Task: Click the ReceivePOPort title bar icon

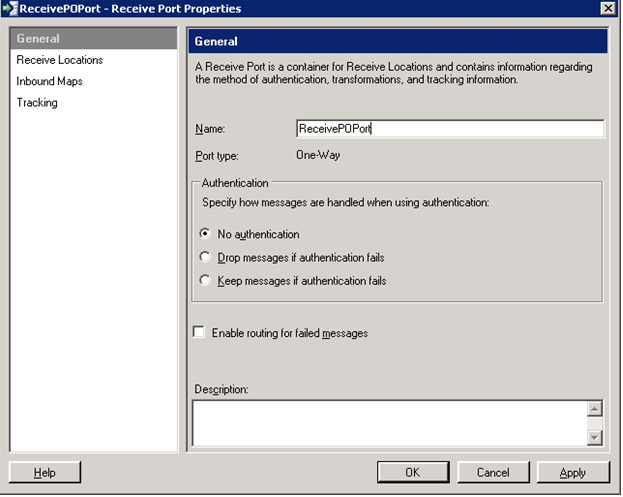Action: (x=10, y=9)
